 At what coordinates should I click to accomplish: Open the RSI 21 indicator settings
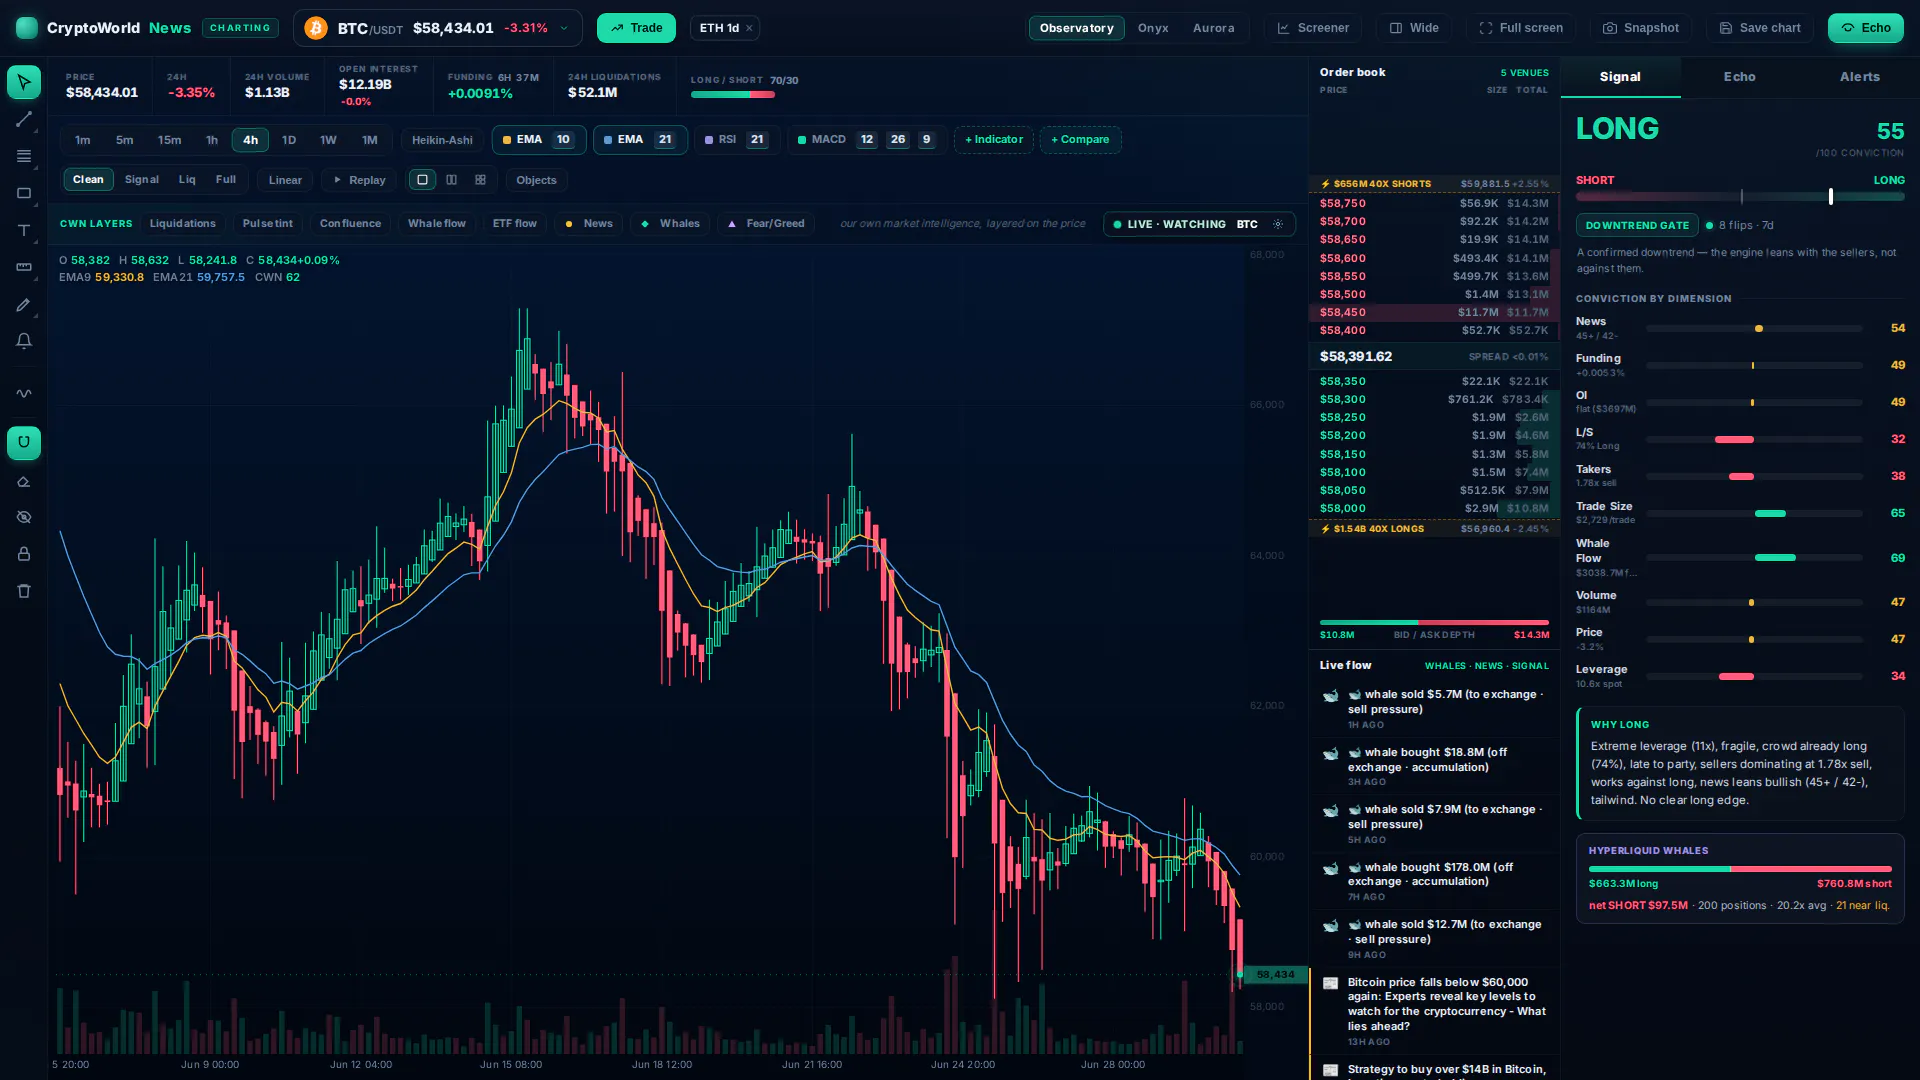(x=736, y=140)
